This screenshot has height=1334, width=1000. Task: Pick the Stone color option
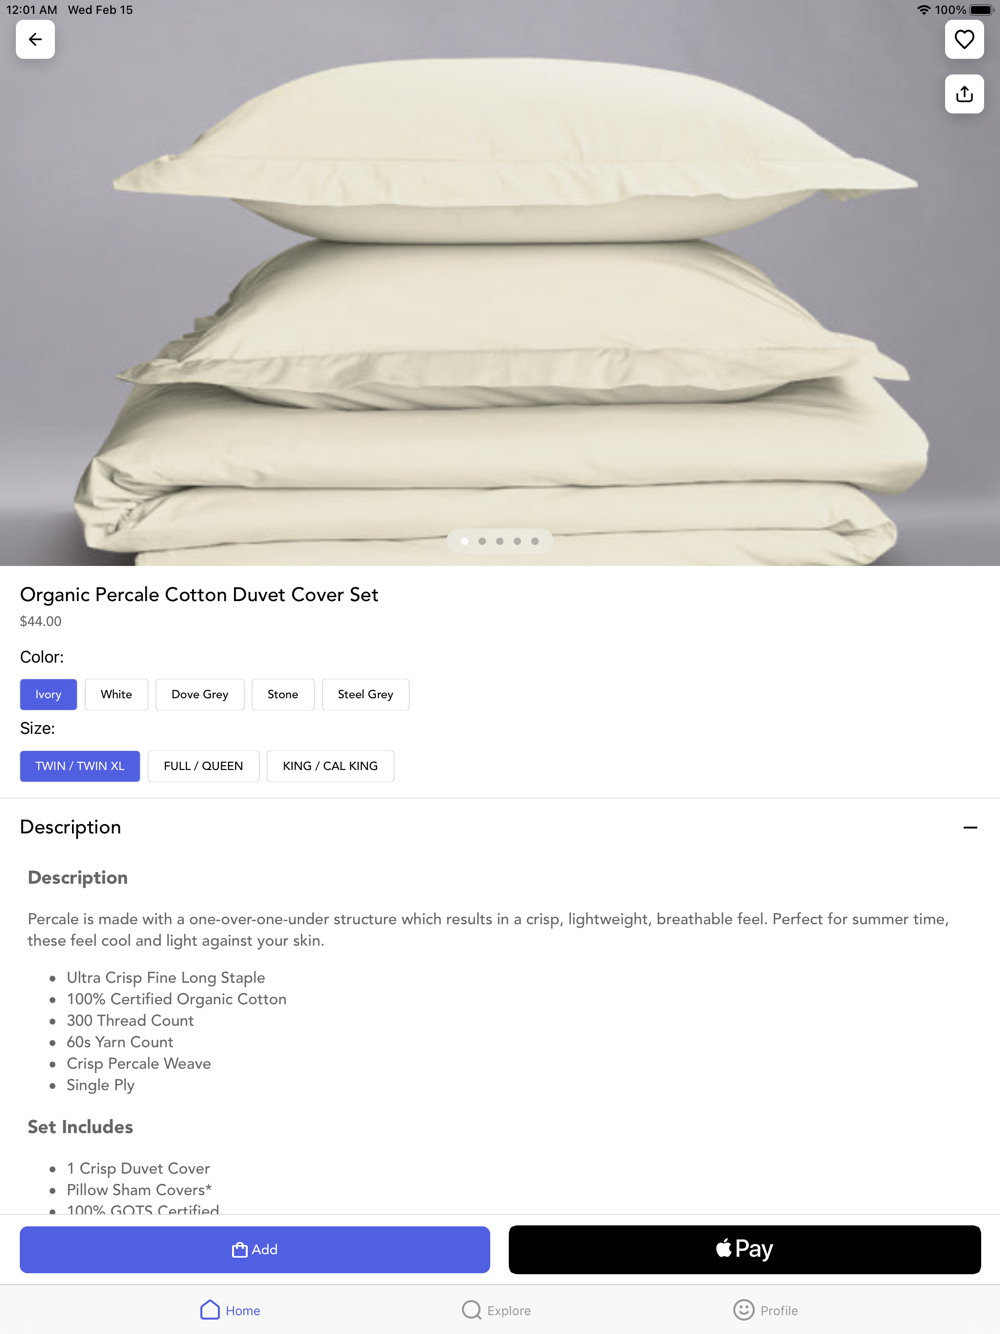pyautogui.click(x=283, y=694)
